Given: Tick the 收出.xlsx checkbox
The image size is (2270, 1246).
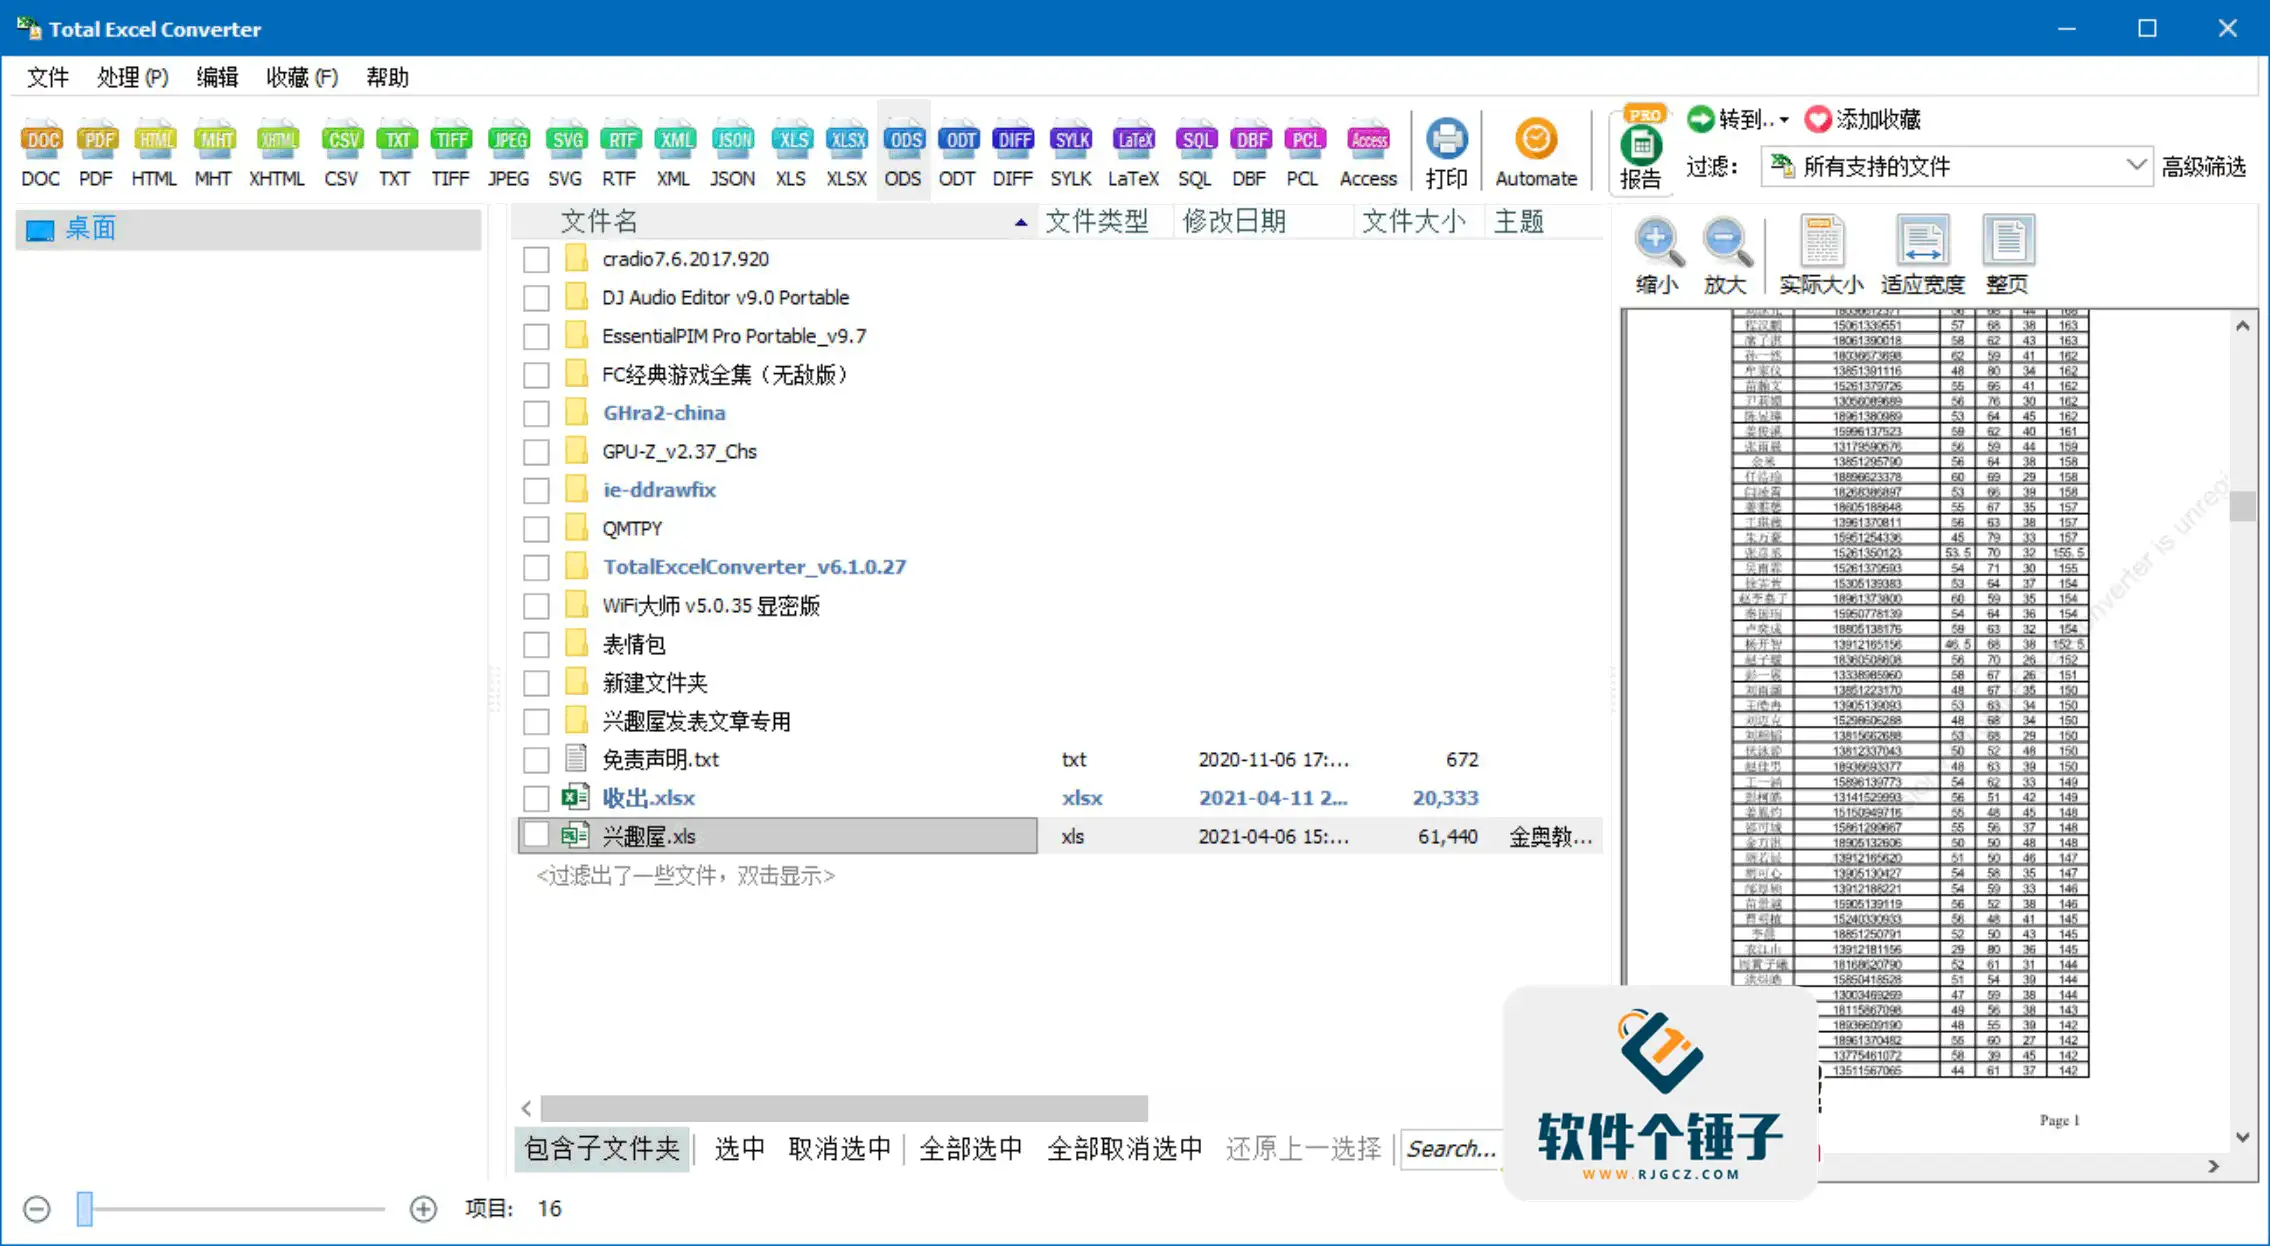Looking at the screenshot, I should click(x=536, y=798).
